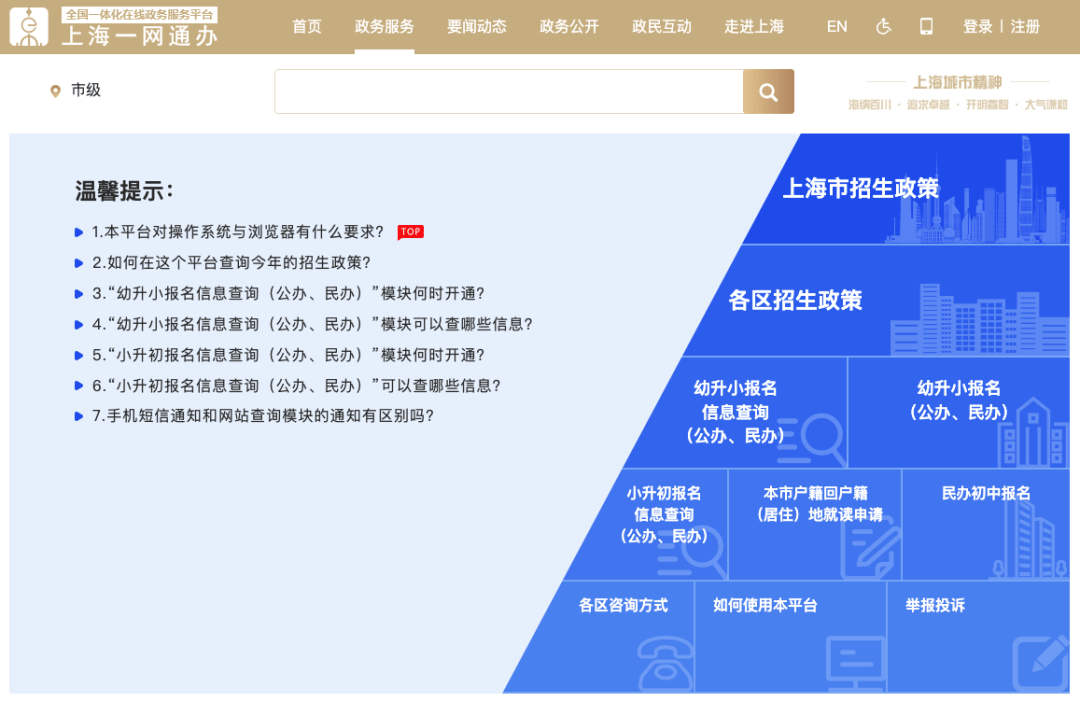Open the 民办初中报名 tile
1080x702 pixels.
pyautogui.click(x=986, y=525)
